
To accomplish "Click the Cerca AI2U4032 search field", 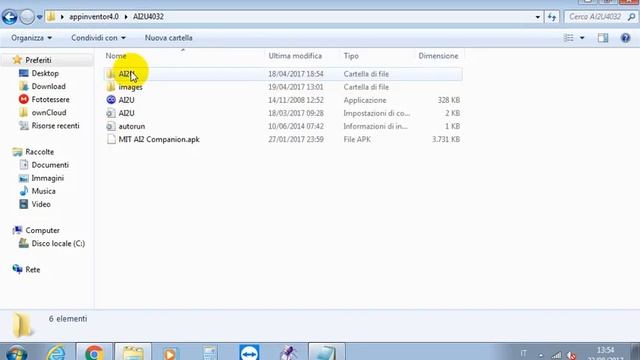I will 595,17.
